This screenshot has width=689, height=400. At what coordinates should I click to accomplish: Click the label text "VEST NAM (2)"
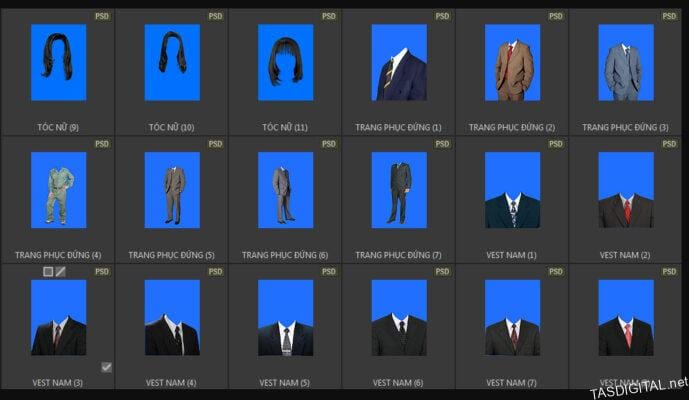point(625,255)
